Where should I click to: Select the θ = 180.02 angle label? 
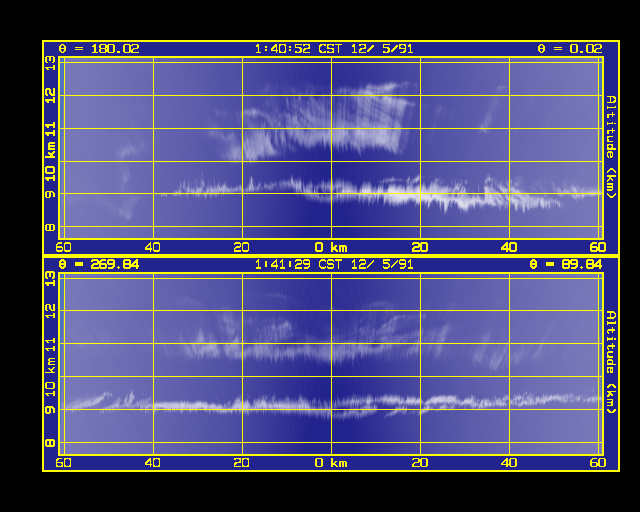pos(99,49)
